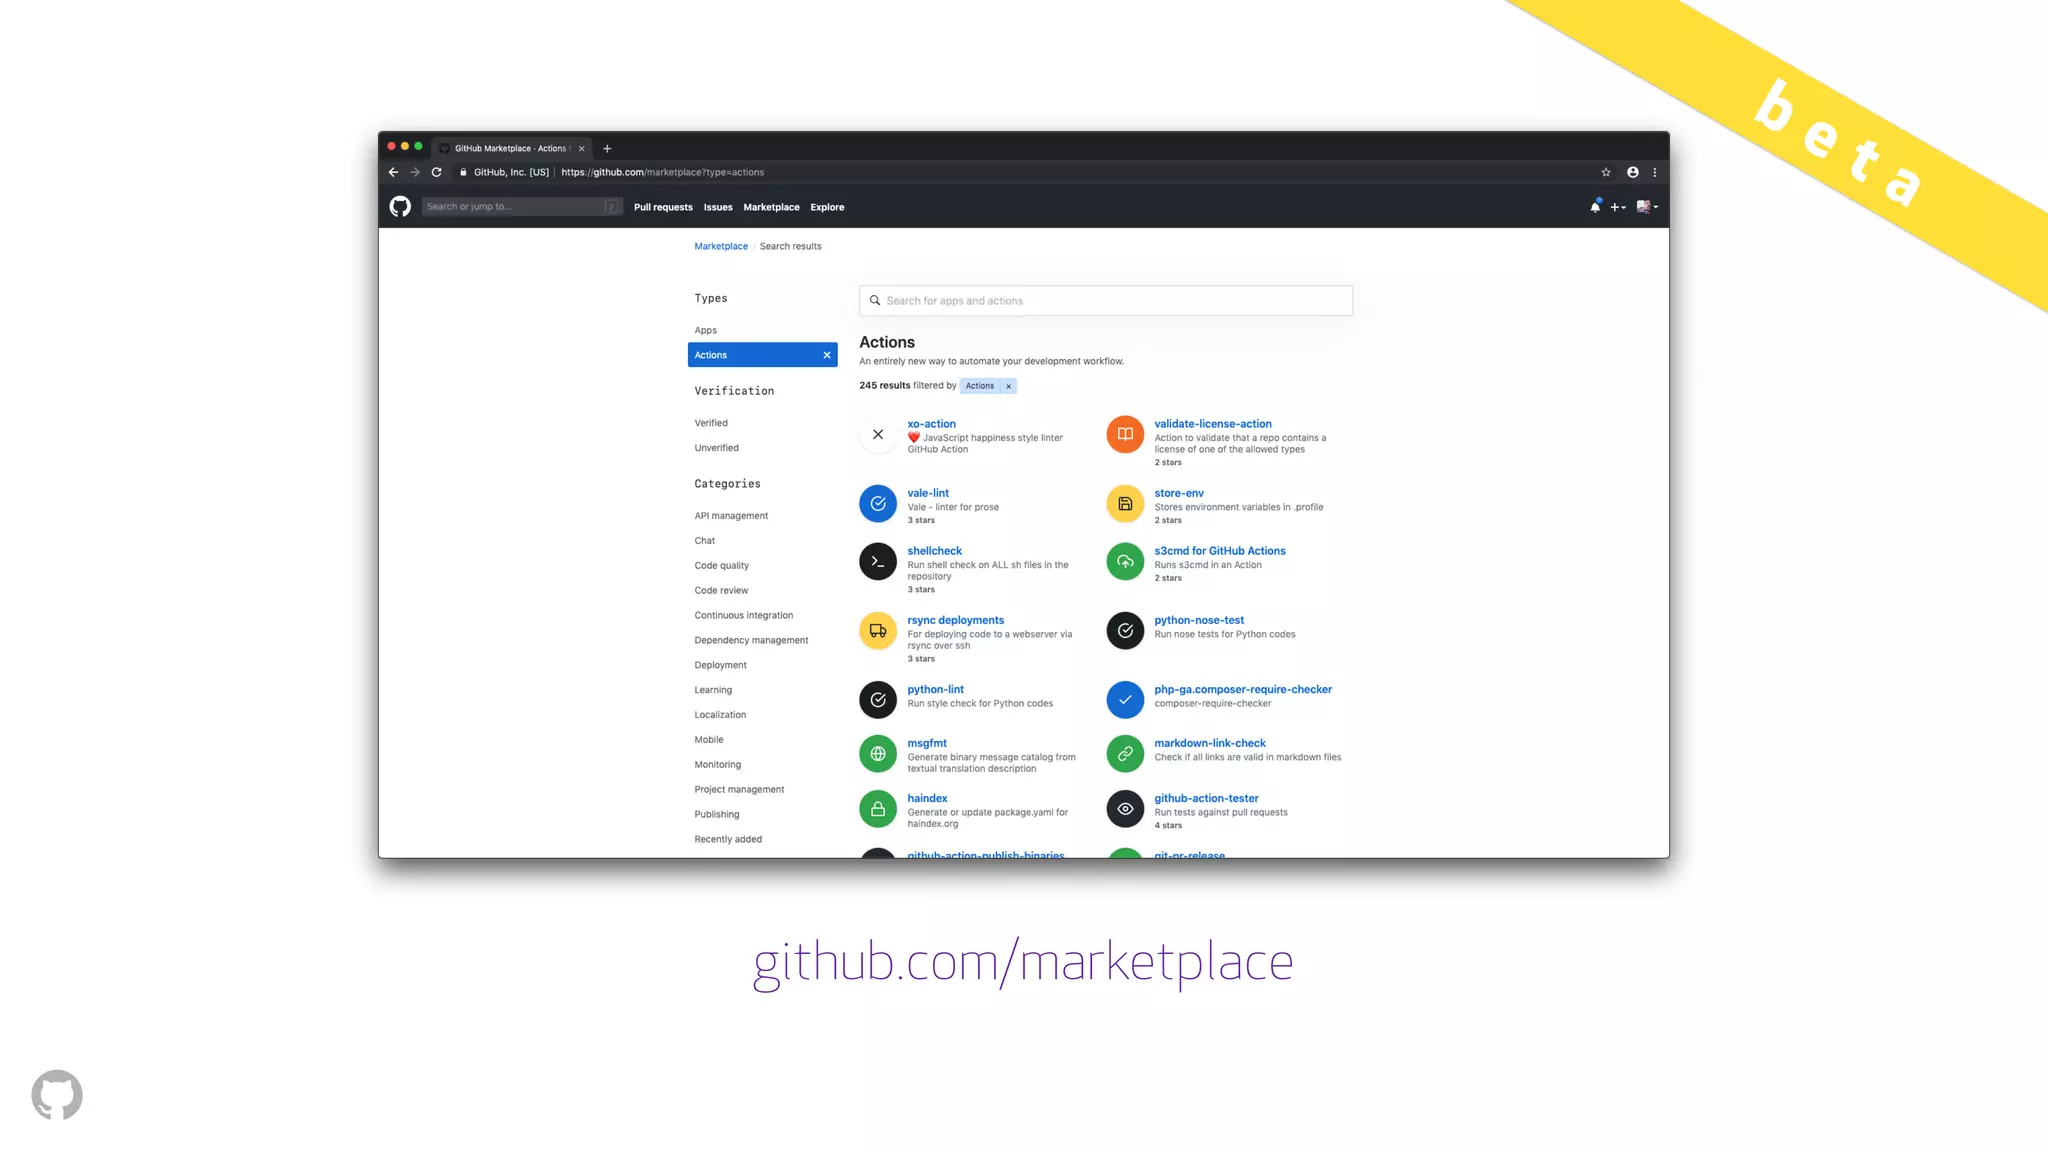Screen dimensions: 2048x1152
Task: Select Monitoring category
Action: [718, 765]
